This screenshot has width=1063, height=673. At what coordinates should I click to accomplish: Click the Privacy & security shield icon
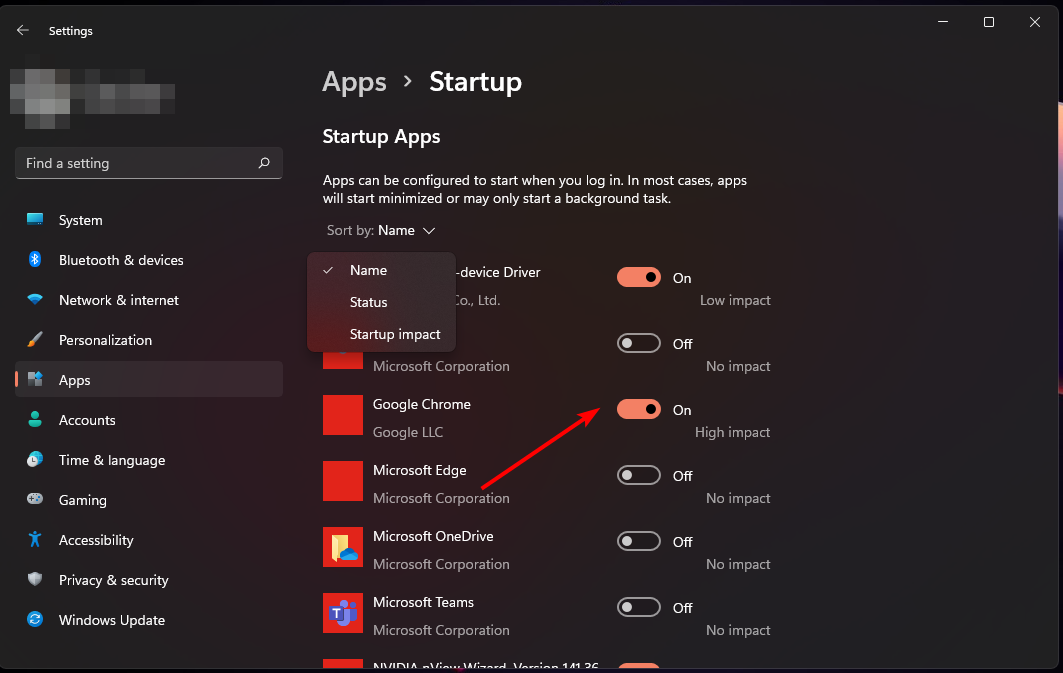coord(35,579)
